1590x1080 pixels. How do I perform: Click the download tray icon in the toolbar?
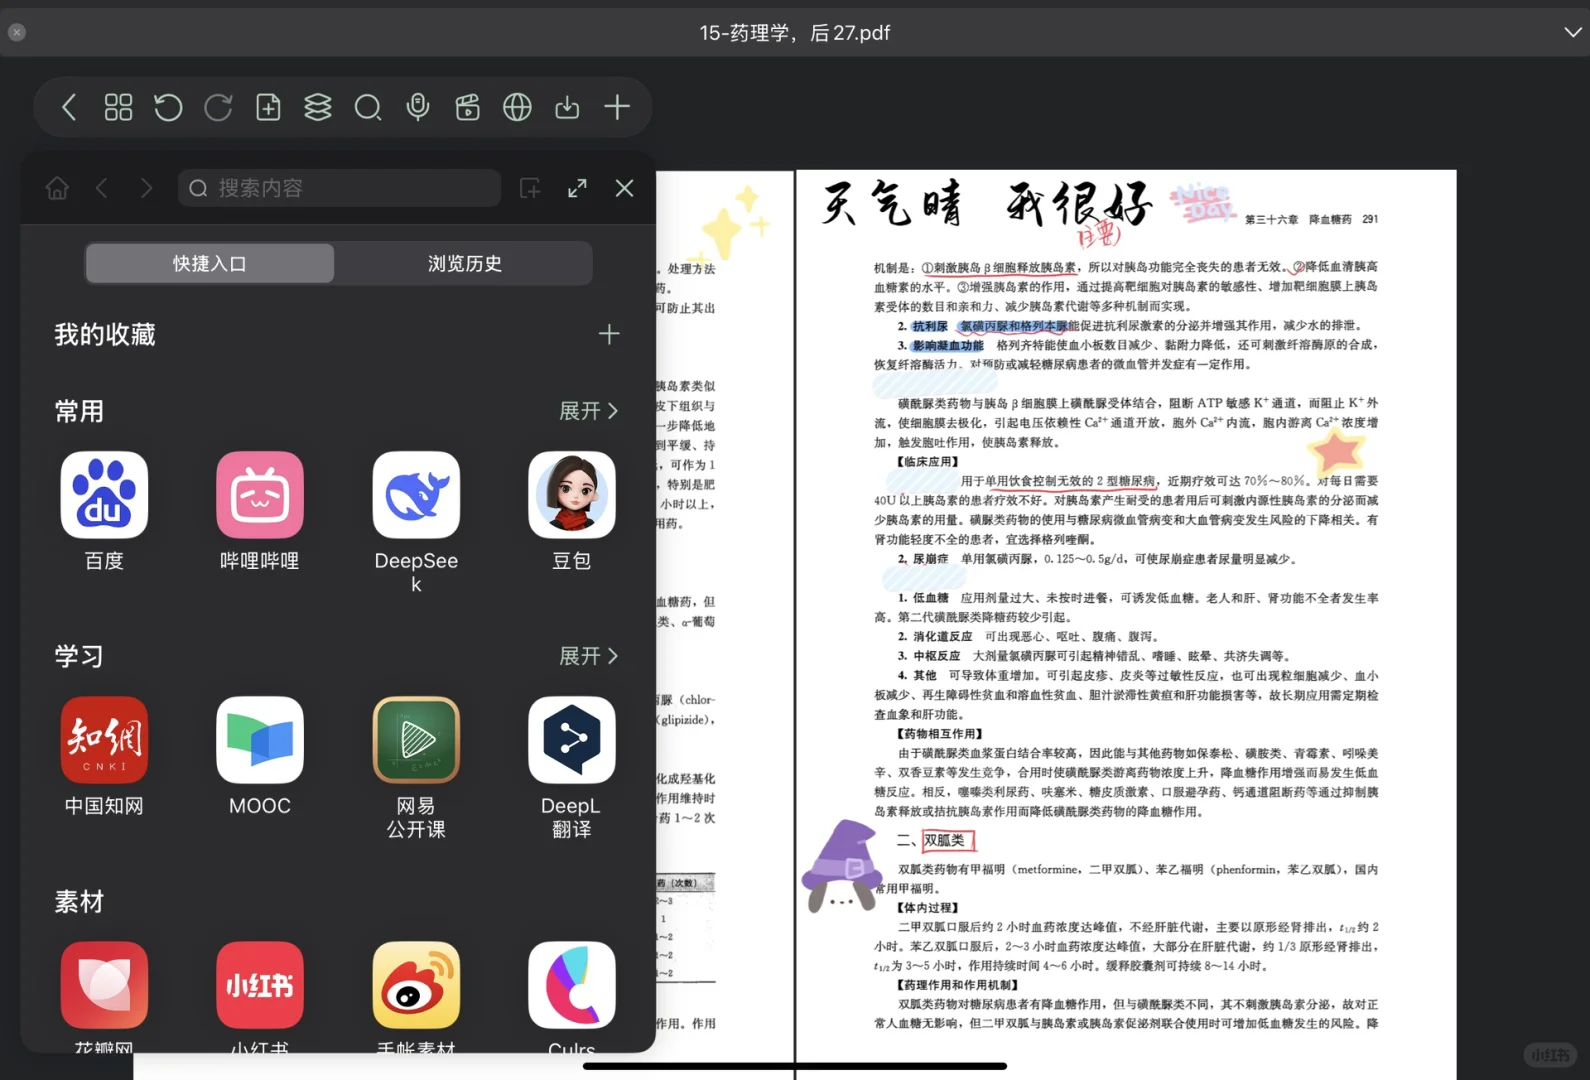567,107
